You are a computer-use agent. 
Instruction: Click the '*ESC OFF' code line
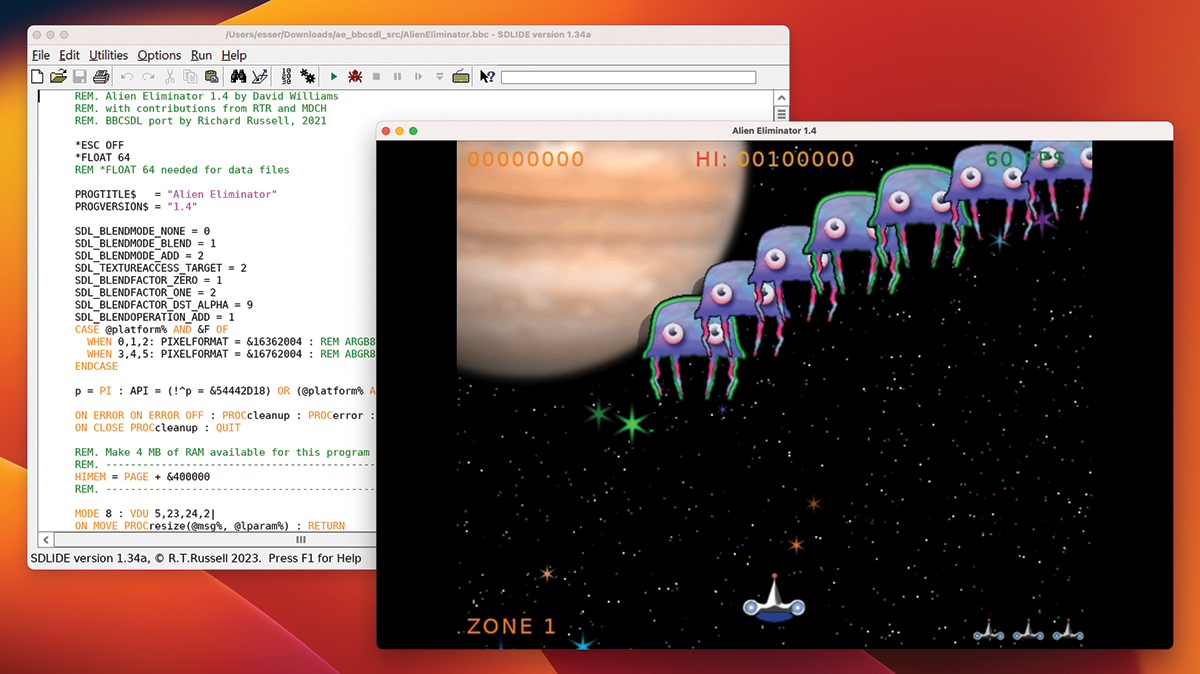[99, 145]
